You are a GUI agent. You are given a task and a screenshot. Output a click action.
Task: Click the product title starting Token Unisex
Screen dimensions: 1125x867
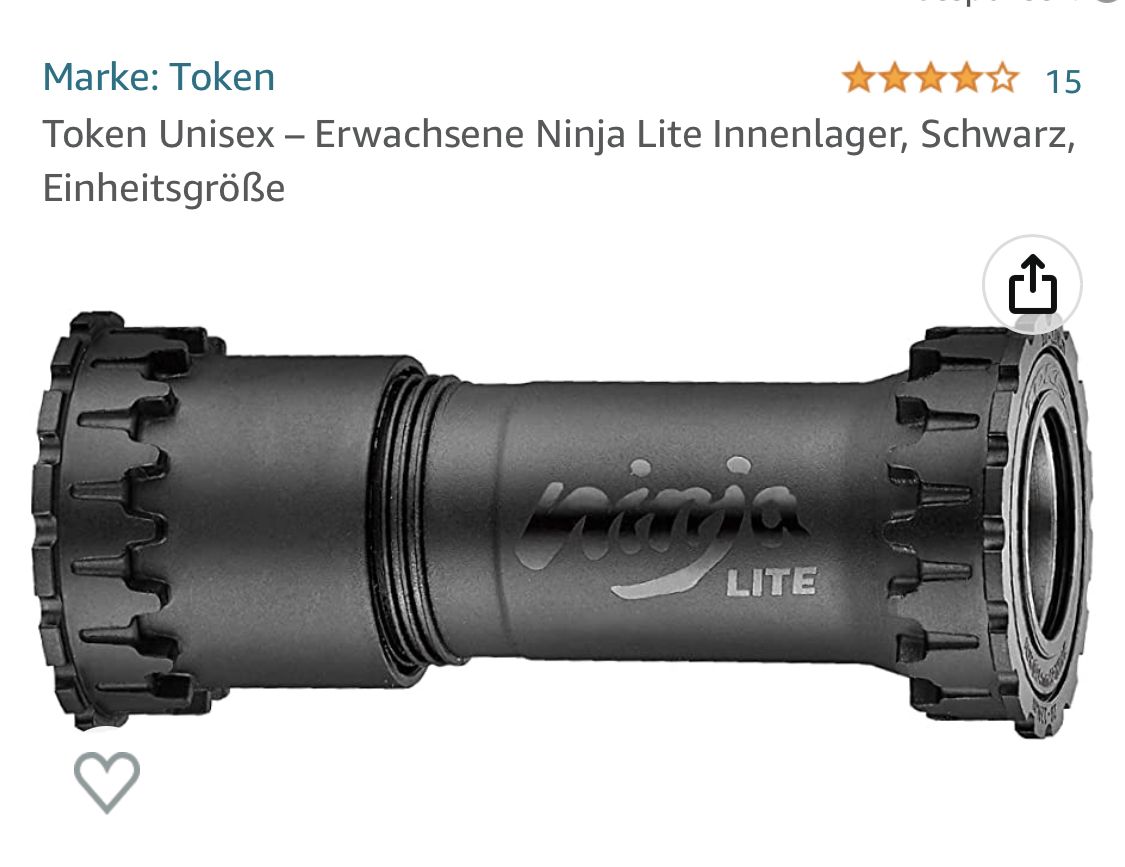coord(559,161)
